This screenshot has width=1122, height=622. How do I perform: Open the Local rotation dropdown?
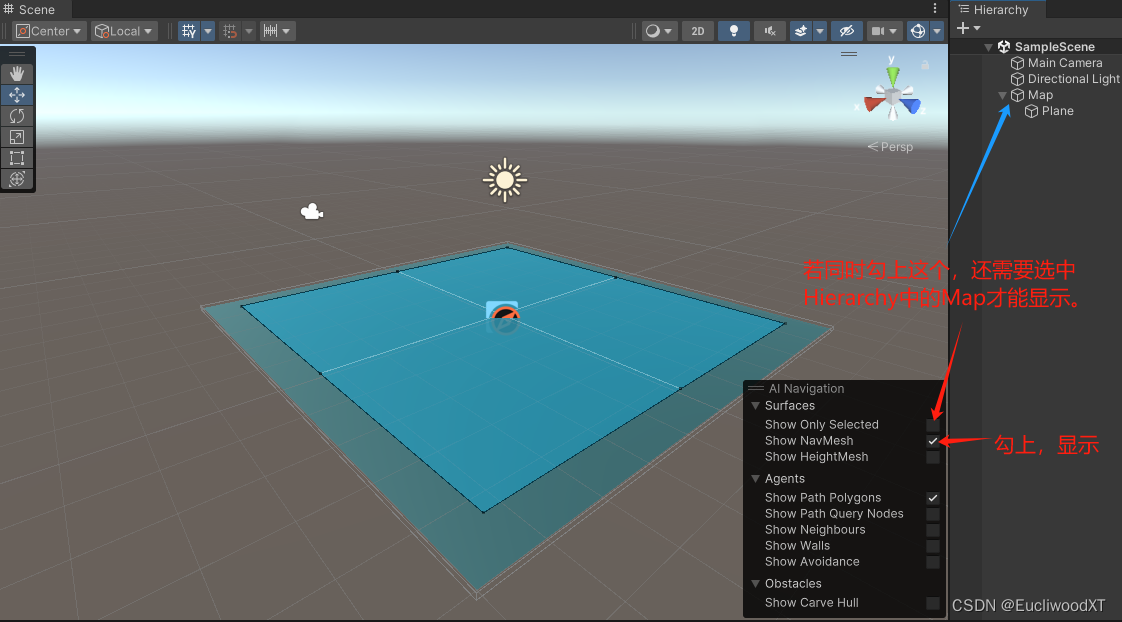pos(125,31)
